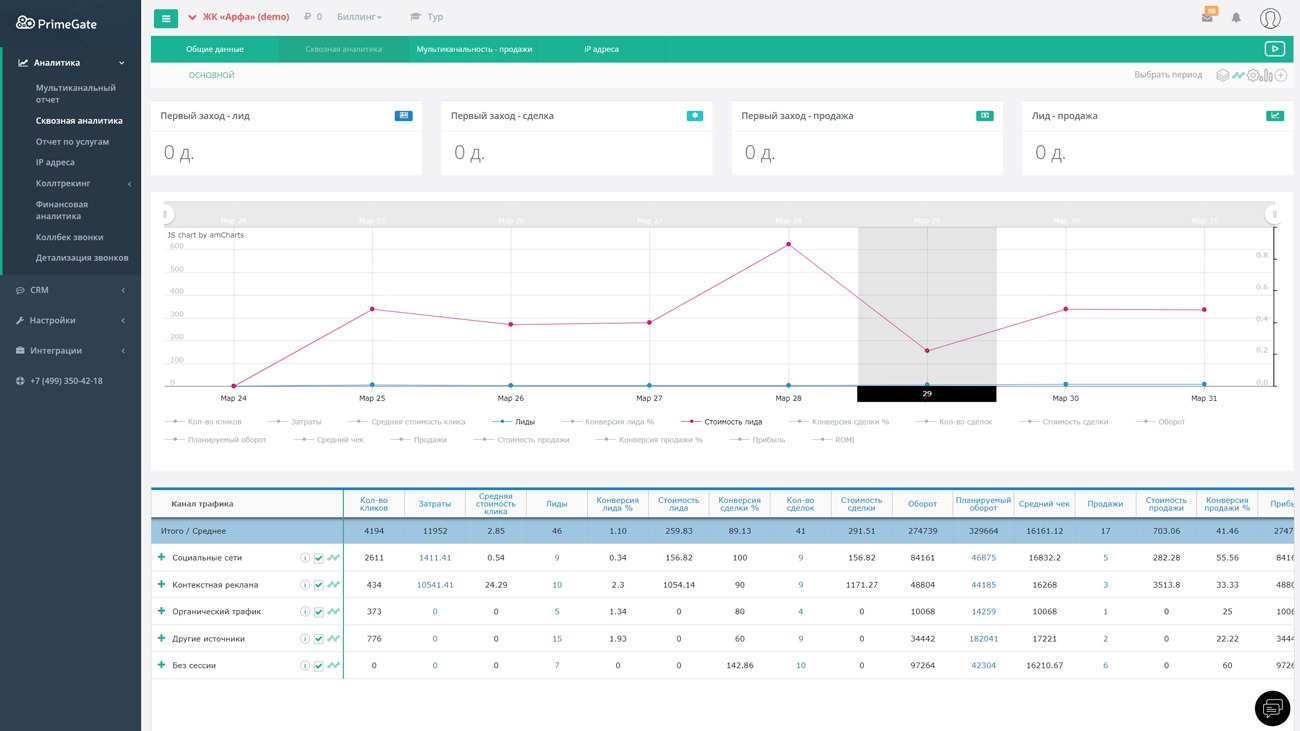Click the video play icon in green bar
The height and width of the screenshot is (731, 1300).
tap(1274, 49)
